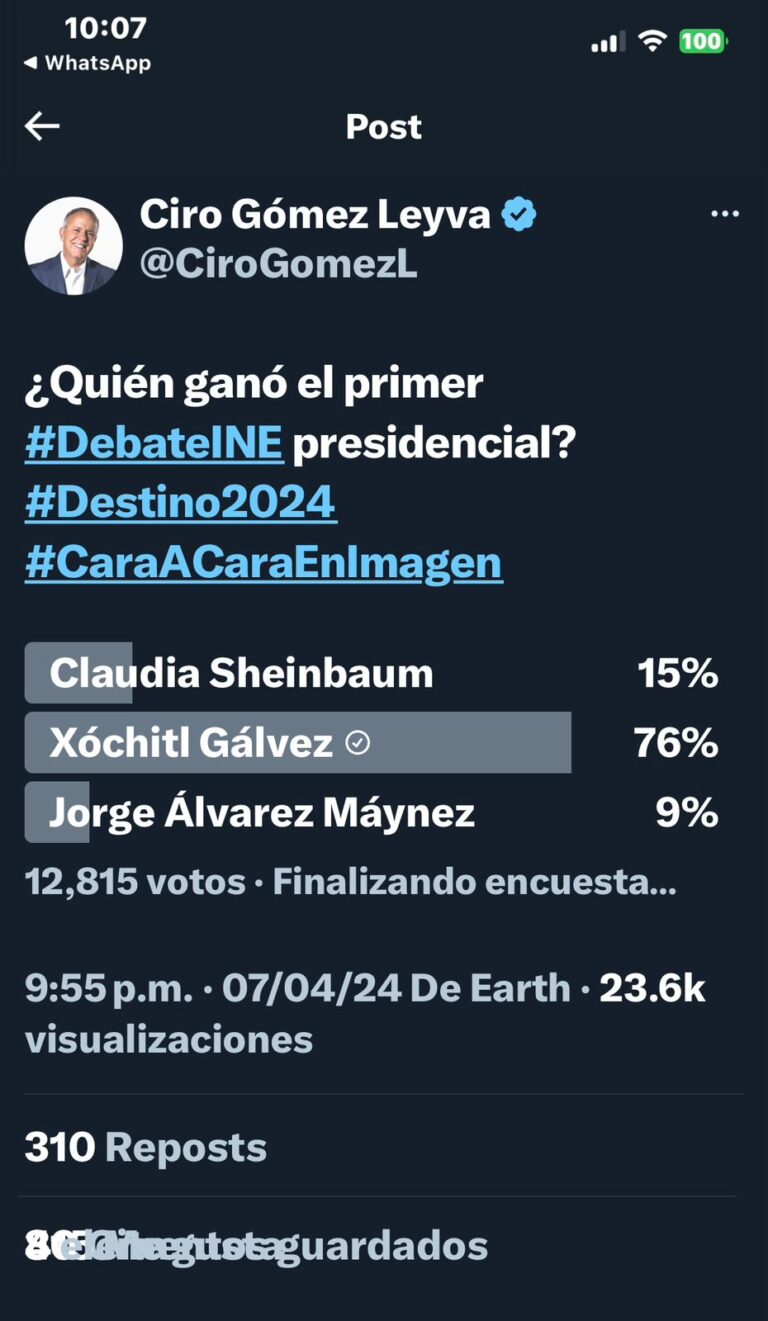Screen dimensions: 768x1321
Task: Select the Claudia Sheinbaum poll option
Action: click(372, 673)
